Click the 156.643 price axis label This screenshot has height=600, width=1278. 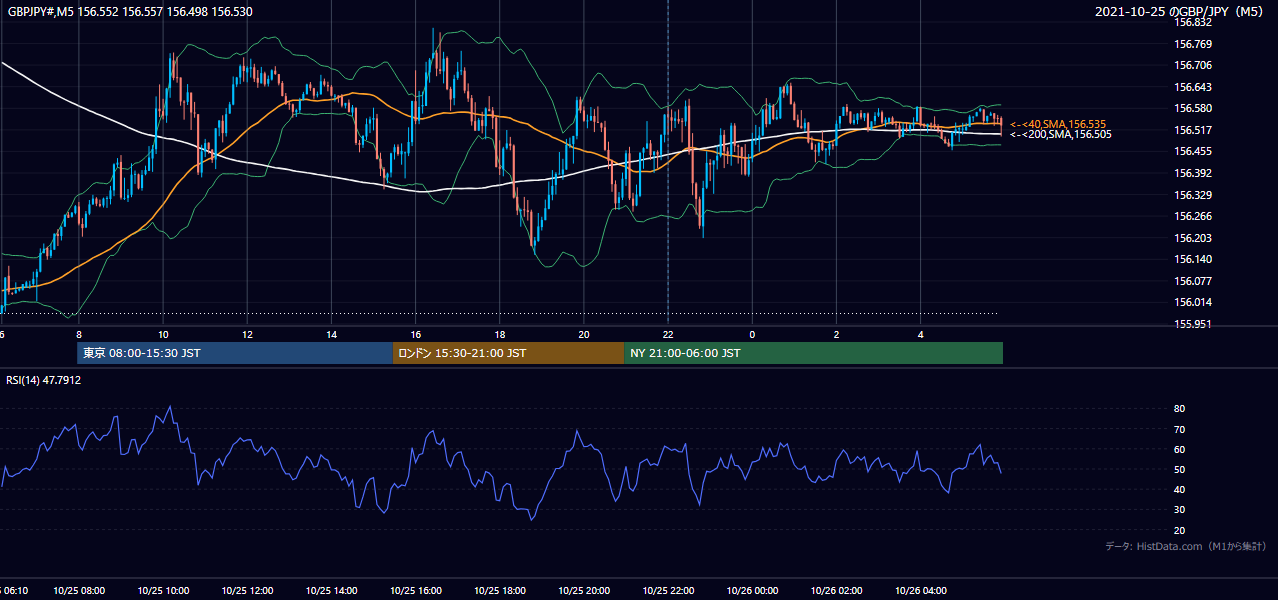(x=1193, y=87)
